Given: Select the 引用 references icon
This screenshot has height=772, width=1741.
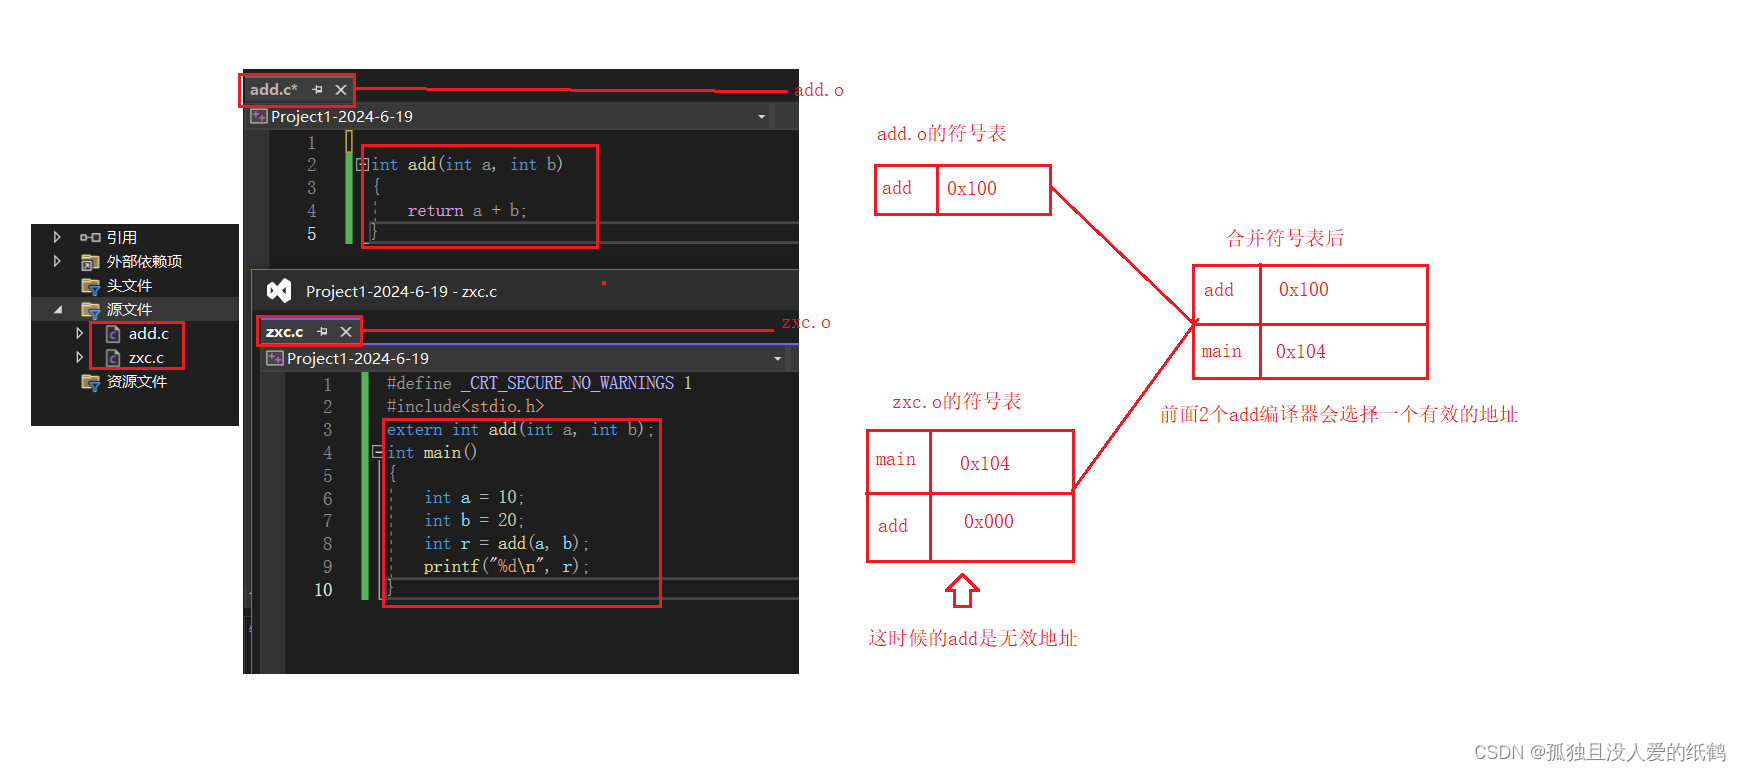Looking at the screenshot, I should (x=90, y=237).
